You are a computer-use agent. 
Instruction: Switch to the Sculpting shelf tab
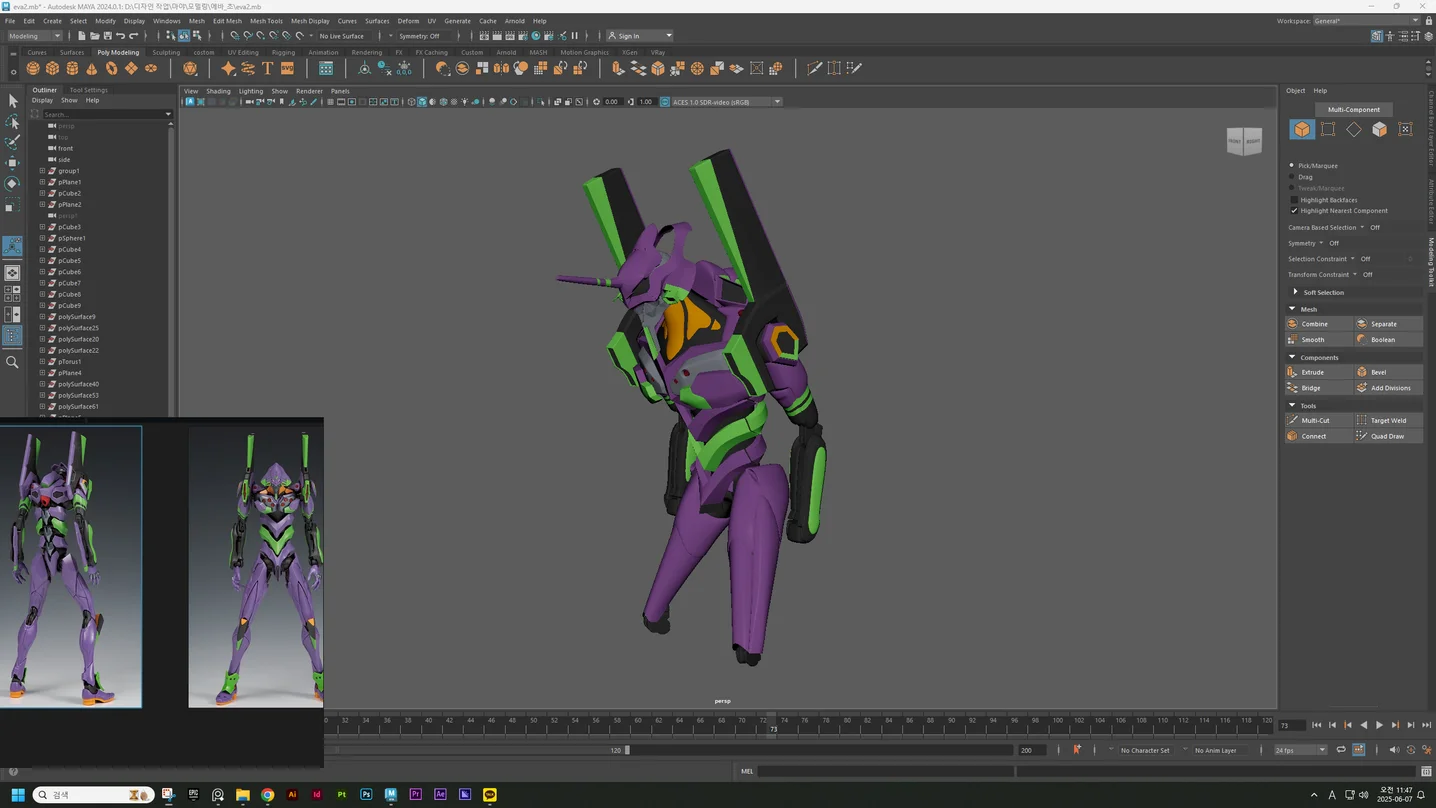pyautogui.click(x=166, y=52)
